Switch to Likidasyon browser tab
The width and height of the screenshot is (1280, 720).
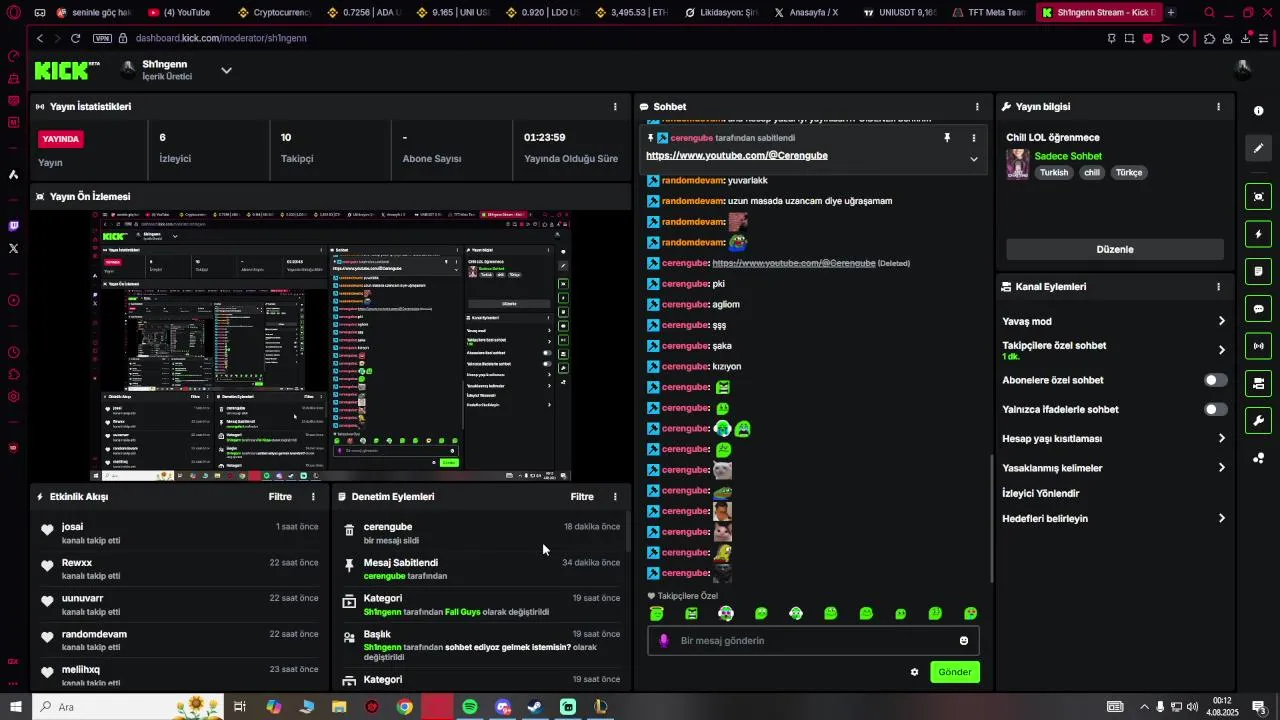719,12
